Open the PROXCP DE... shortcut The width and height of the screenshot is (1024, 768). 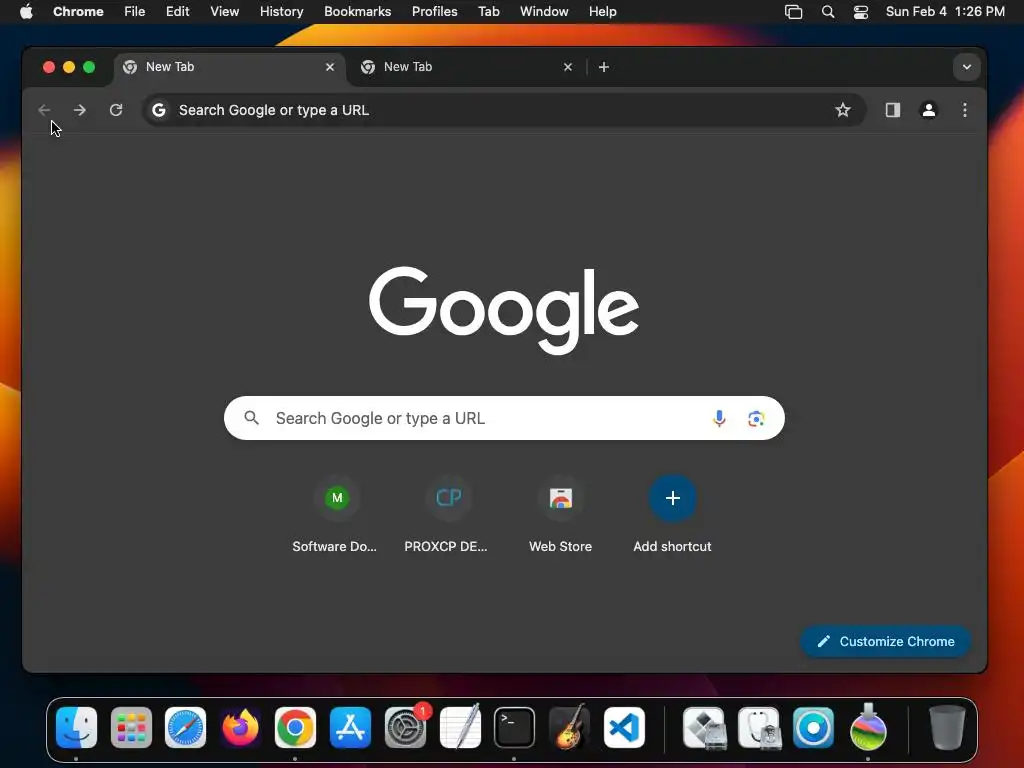click(447, 515)
